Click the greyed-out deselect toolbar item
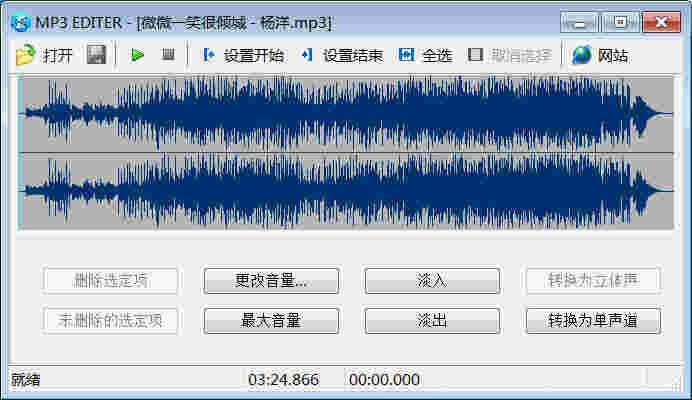This screenshot has width=692, height=400. (x=509, y=56)
